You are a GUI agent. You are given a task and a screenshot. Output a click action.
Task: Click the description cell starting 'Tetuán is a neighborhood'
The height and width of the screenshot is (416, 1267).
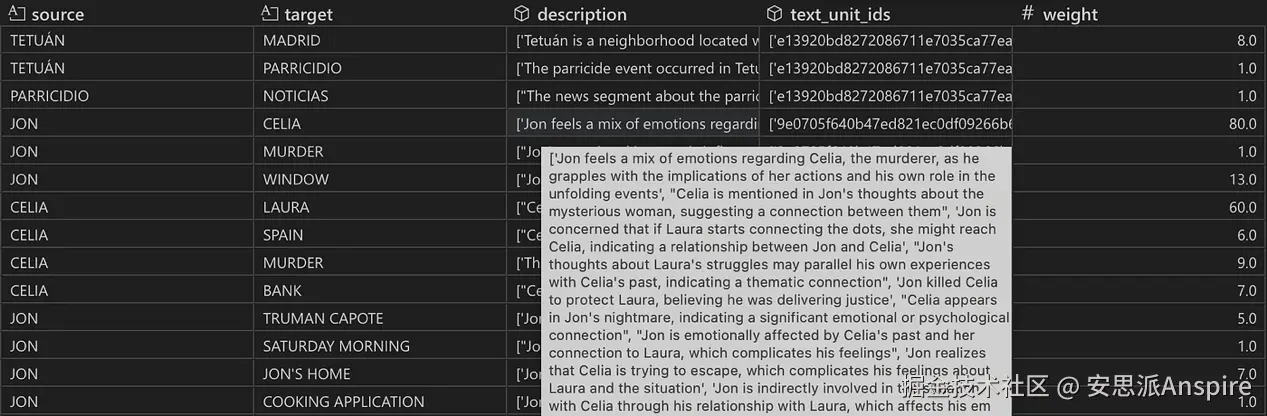636,41
